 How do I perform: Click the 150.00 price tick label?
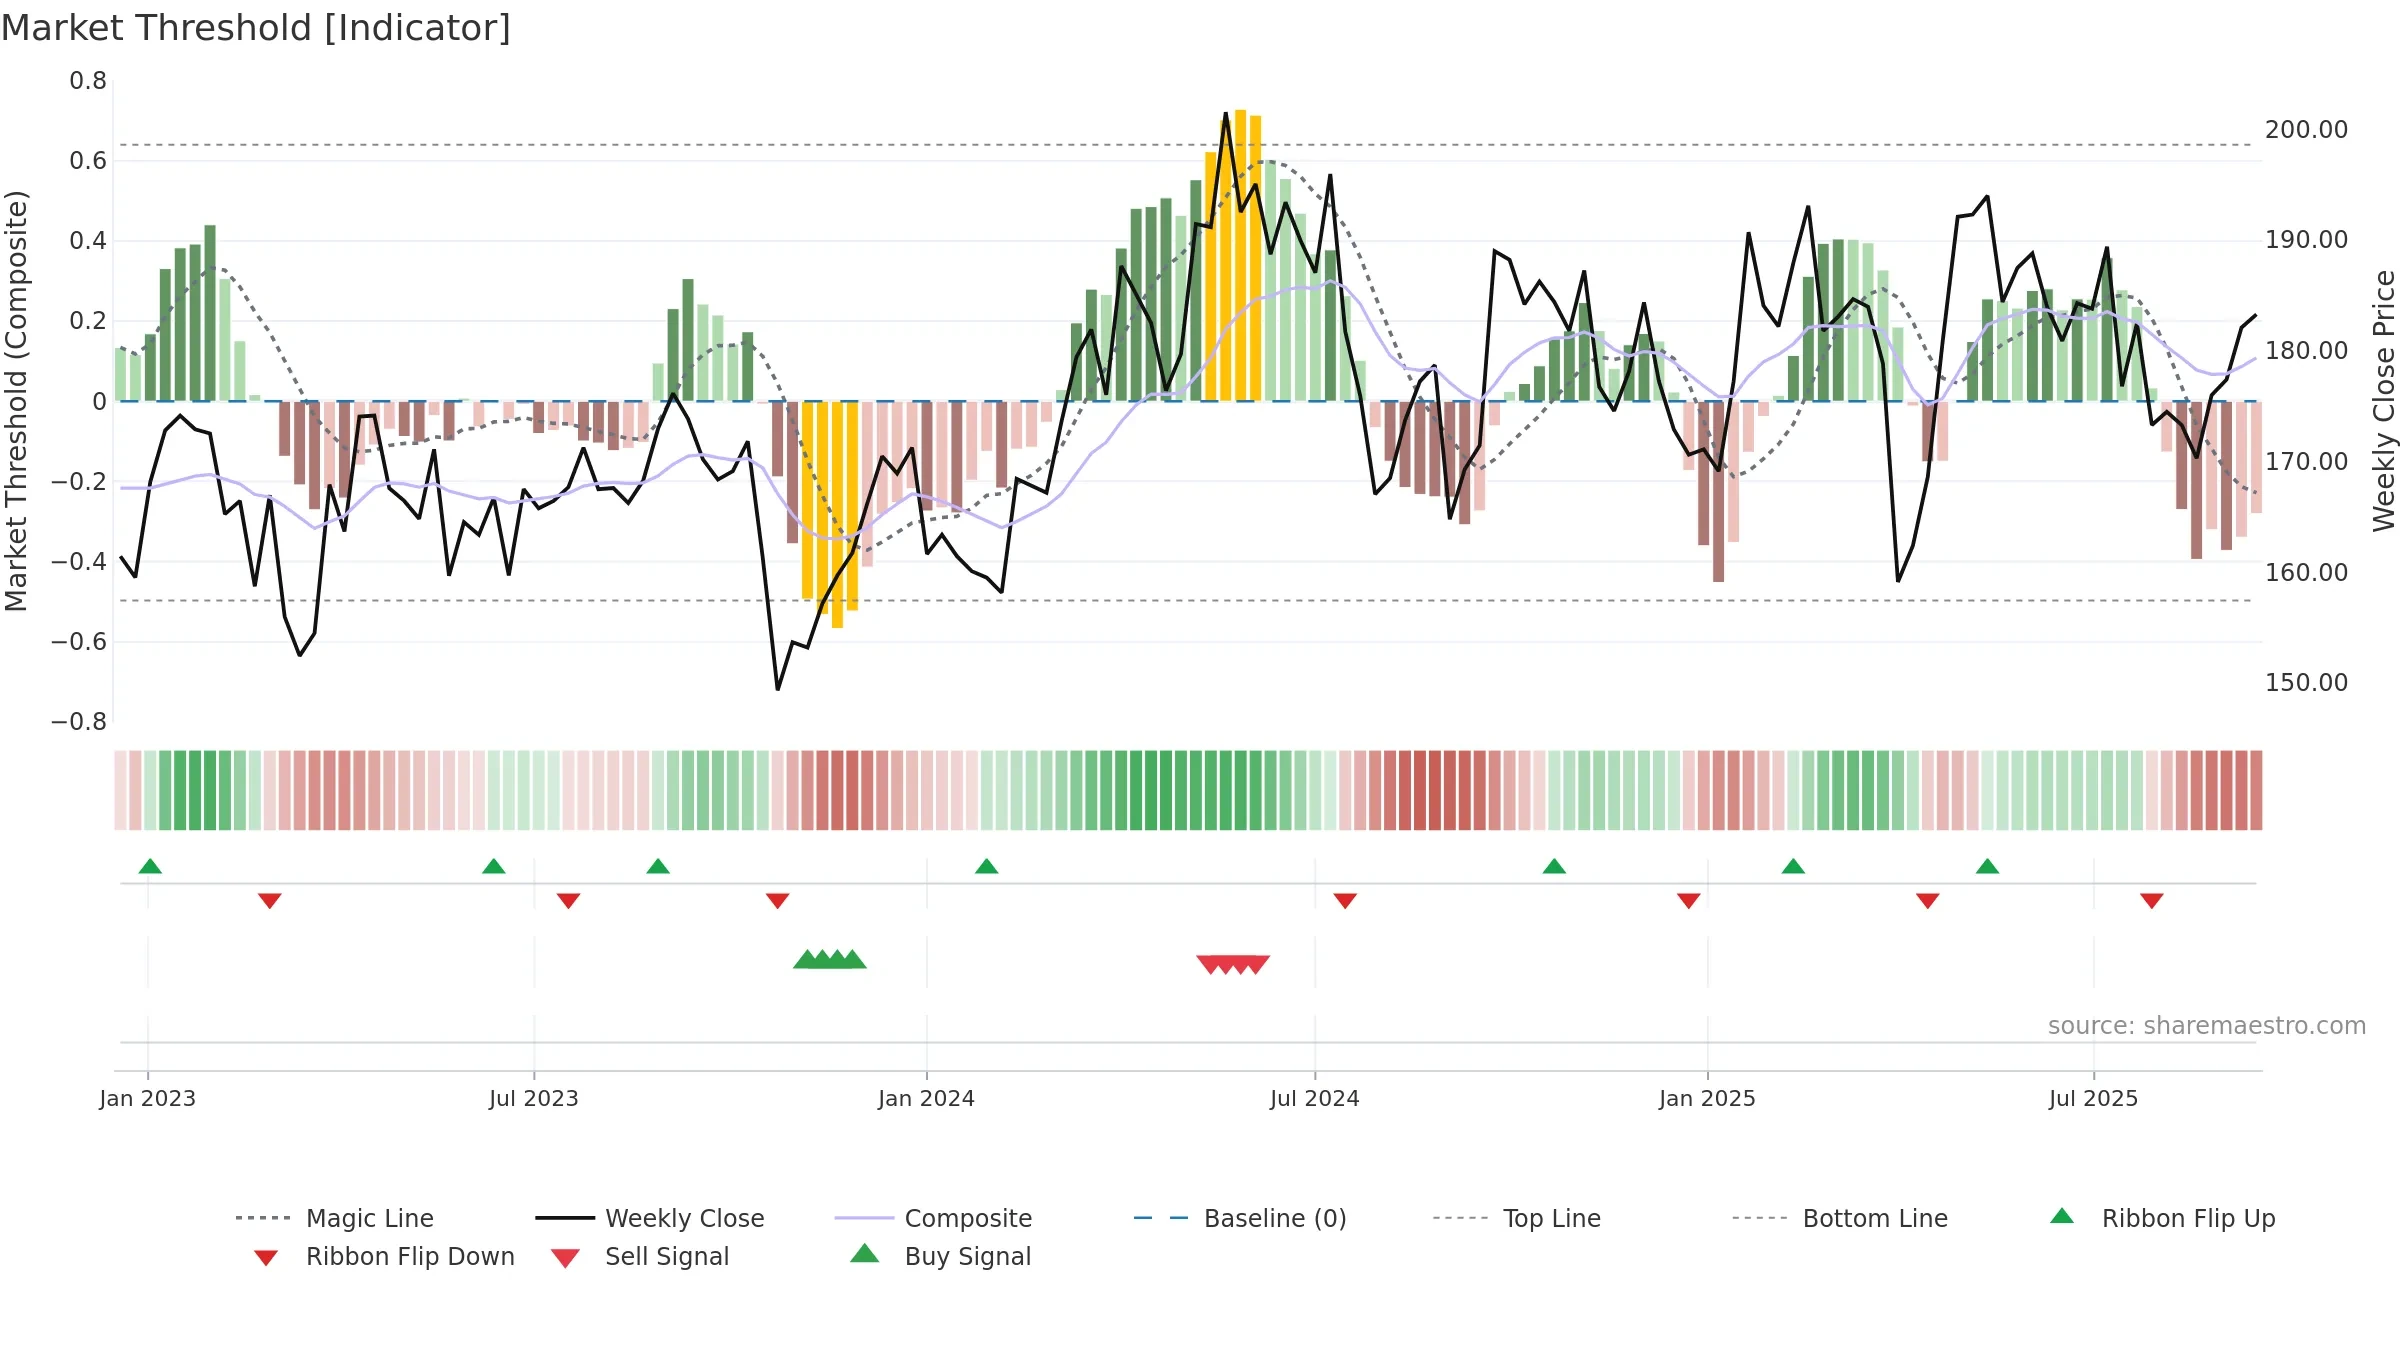click(2307, 683)
